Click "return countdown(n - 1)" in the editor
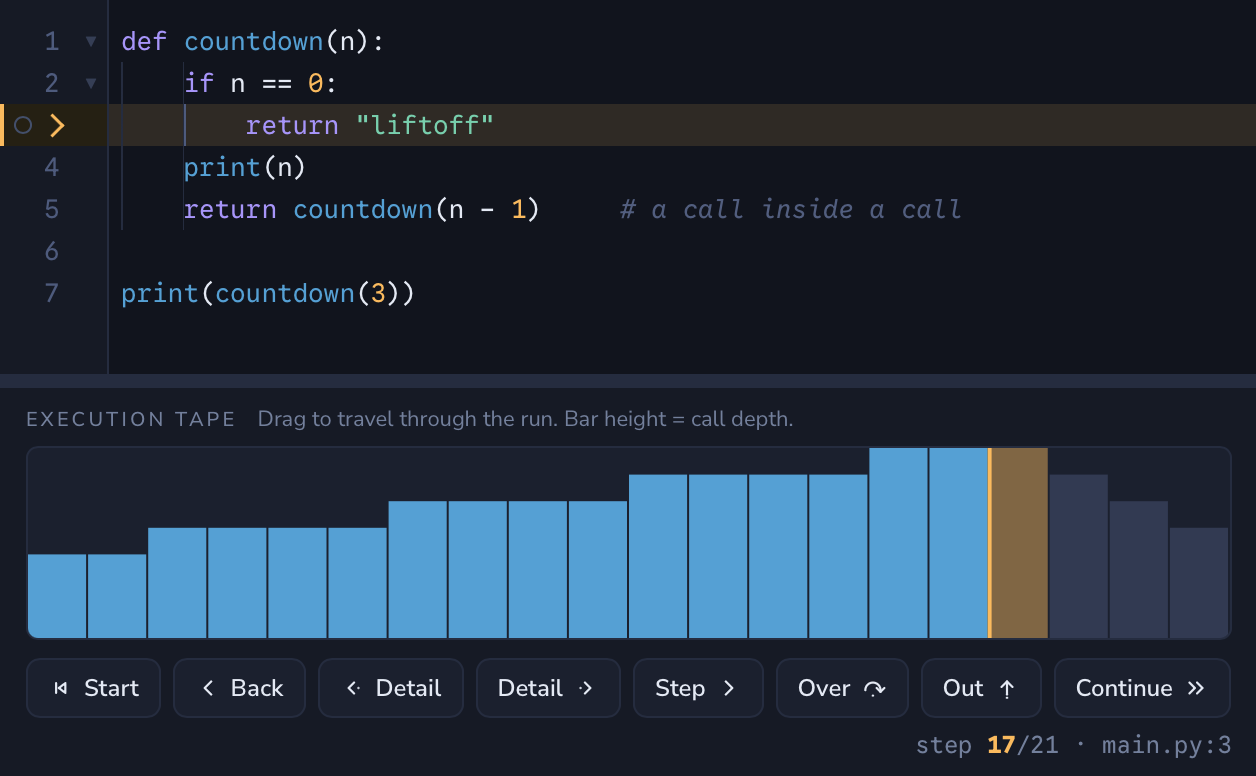 pyautogui.click(x=362, y=209)
